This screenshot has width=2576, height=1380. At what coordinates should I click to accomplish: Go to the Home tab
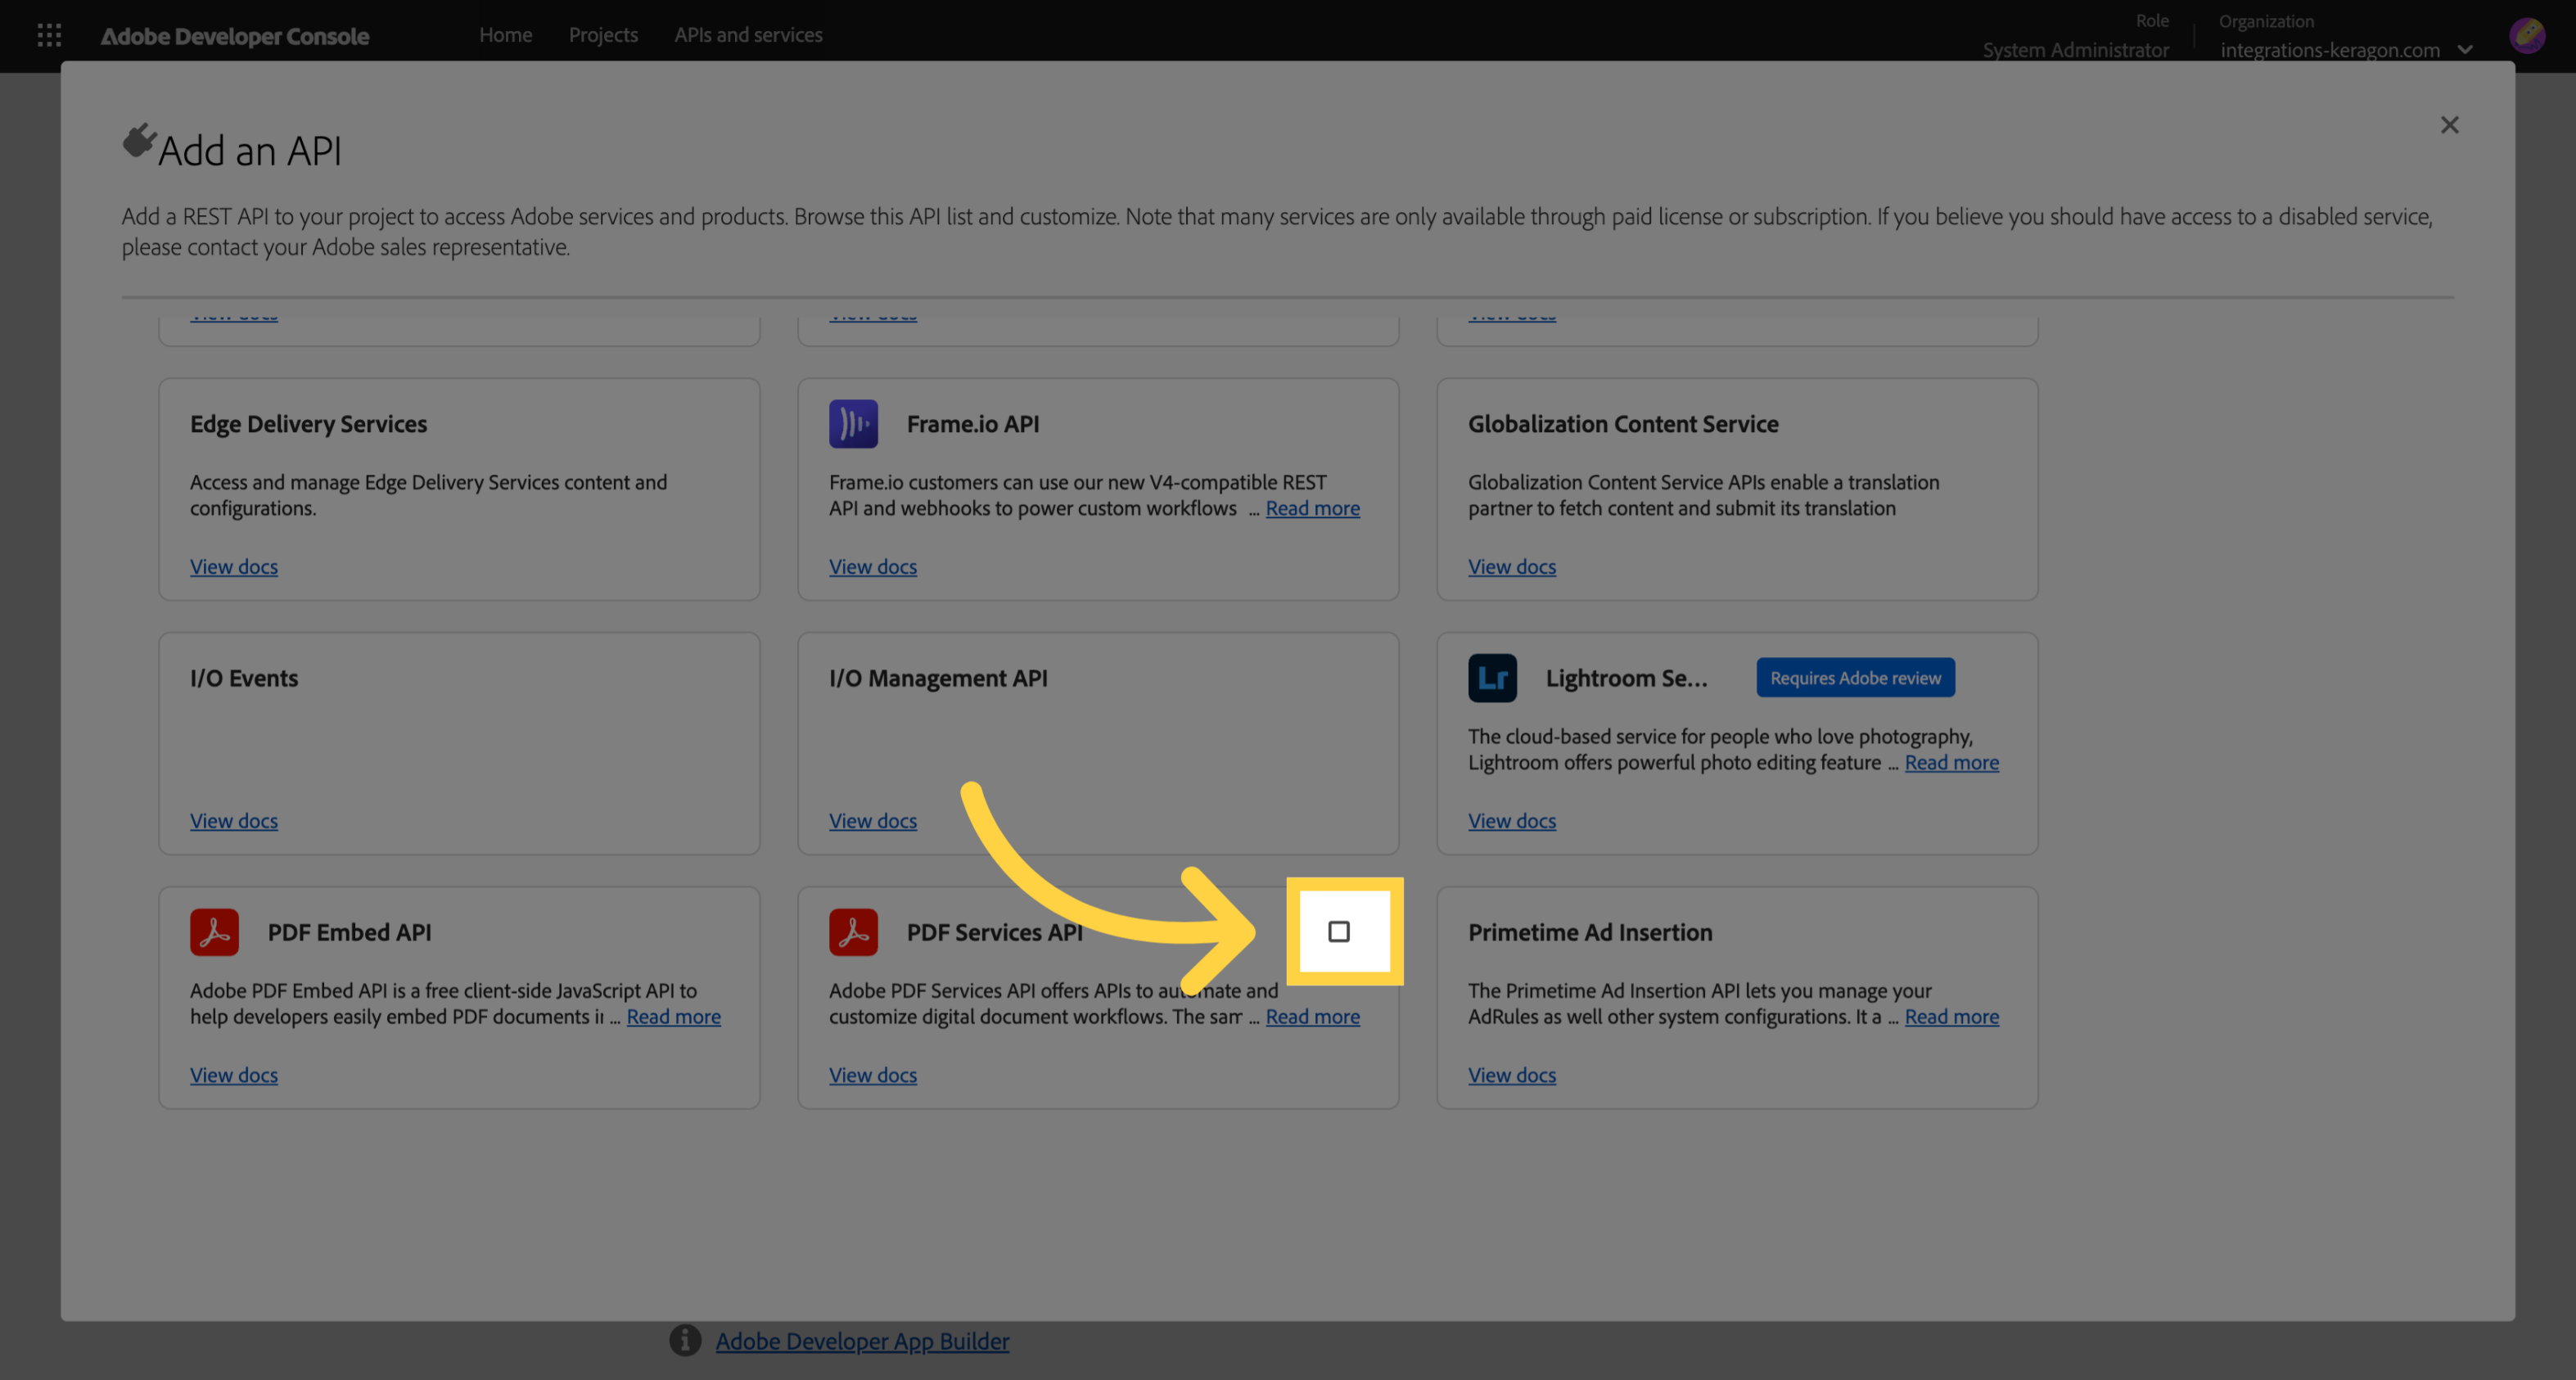[505, 35]
